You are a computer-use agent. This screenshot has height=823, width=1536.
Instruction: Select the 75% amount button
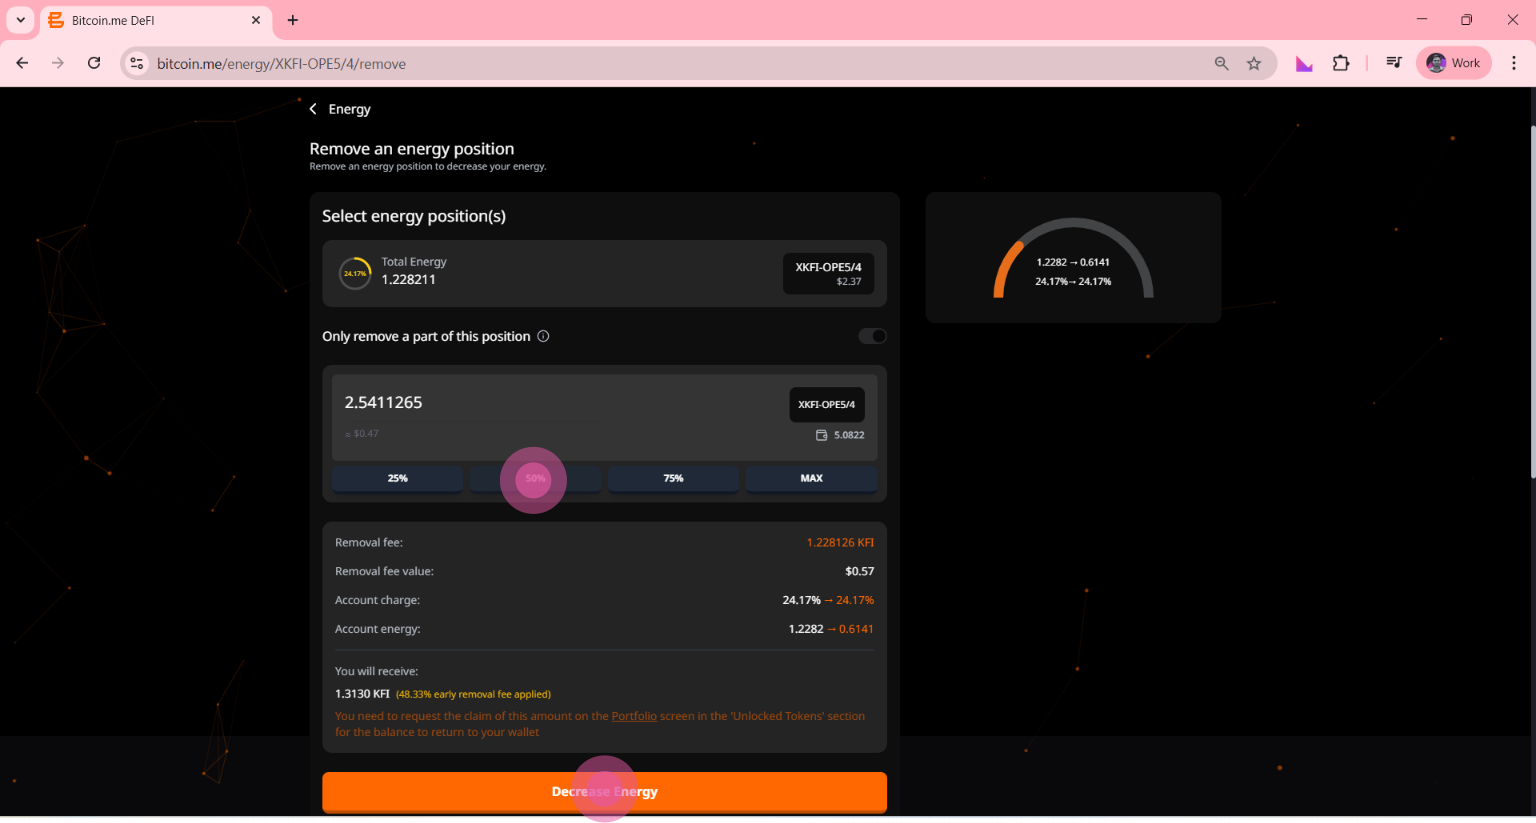click(x=673, y=478)
